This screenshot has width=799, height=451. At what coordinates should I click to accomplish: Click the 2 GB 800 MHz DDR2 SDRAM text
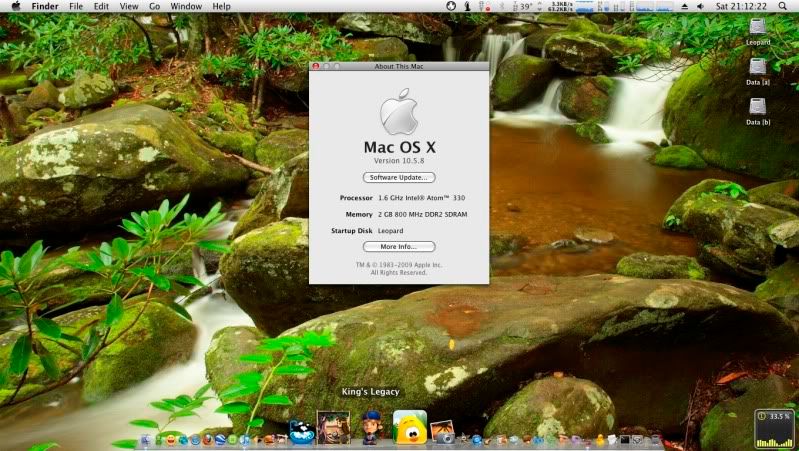(x=422, y=215)
